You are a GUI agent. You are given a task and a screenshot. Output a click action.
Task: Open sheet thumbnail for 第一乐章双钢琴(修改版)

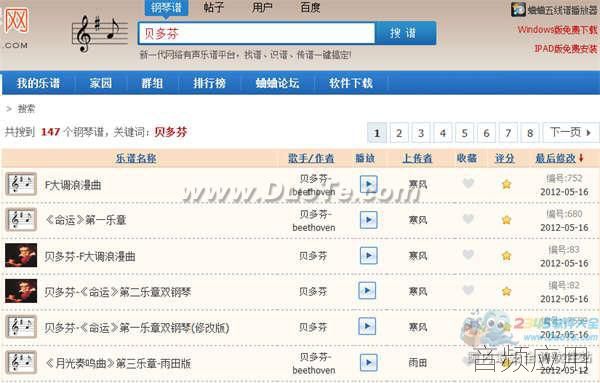(21, 327)
